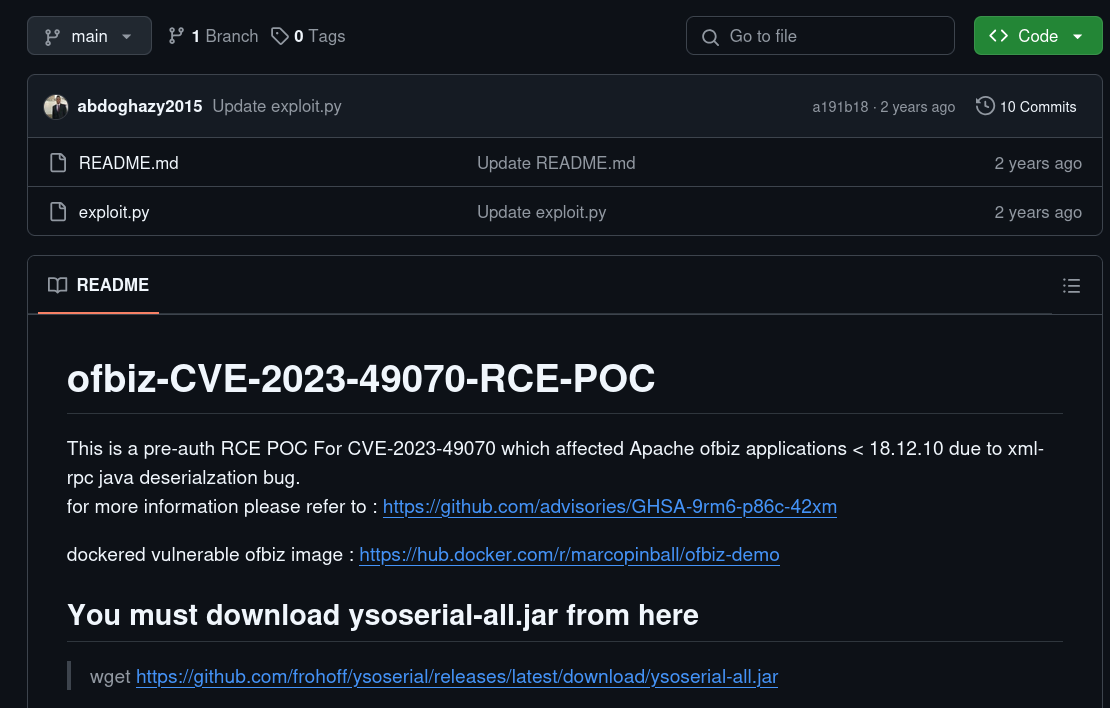Open the abdoghazy2015 author profile link
The image size is (1110, 708).
click(139, 106)
